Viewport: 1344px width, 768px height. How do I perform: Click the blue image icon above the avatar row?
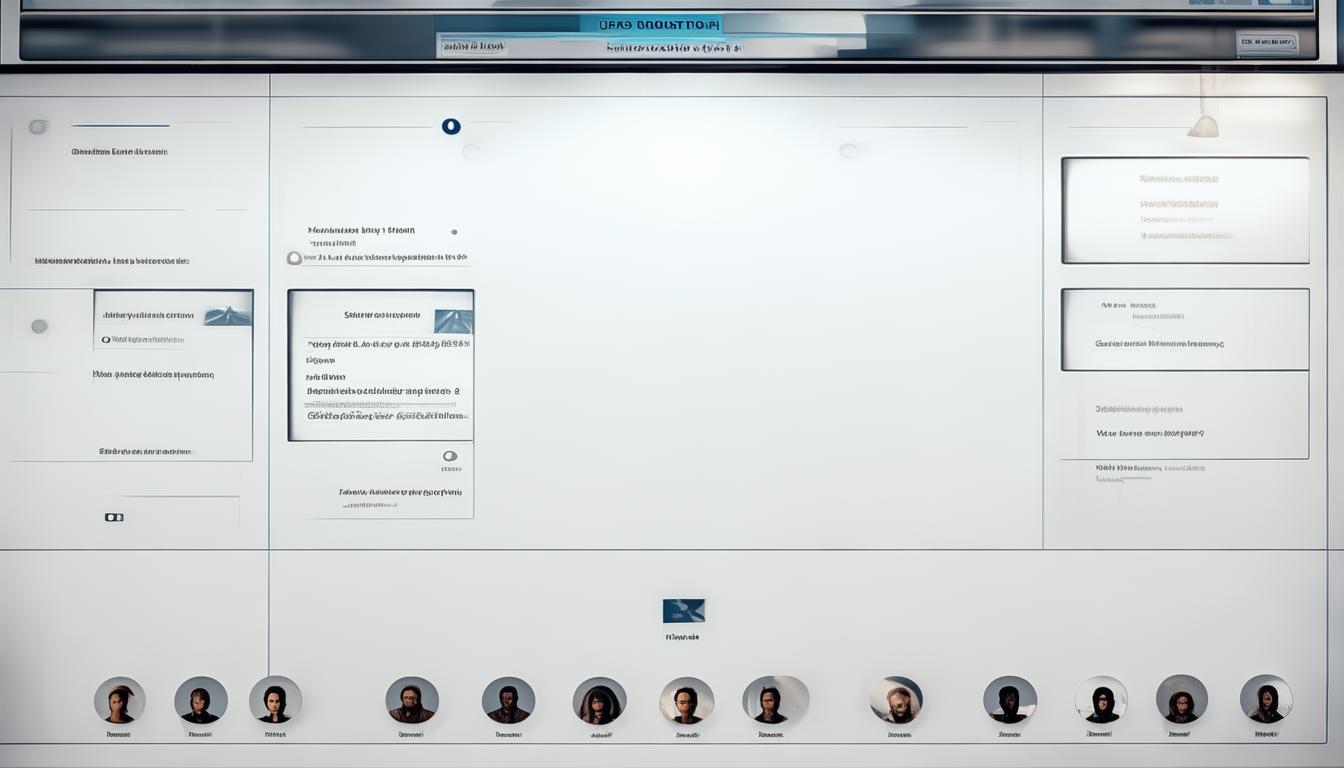click(684, 611)
